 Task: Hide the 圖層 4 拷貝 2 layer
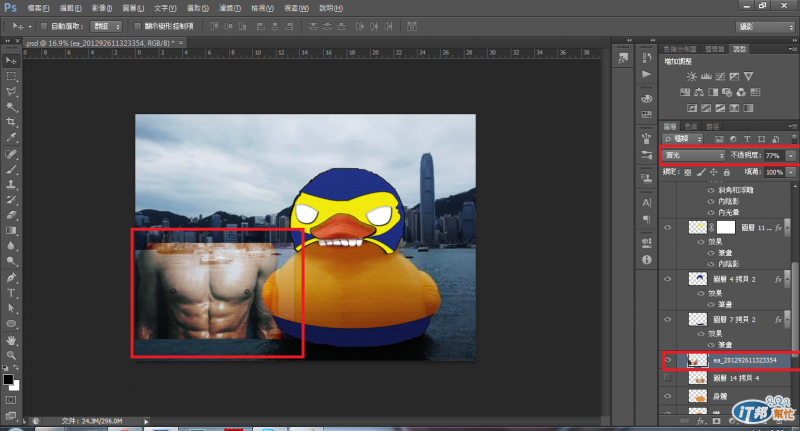(x=668, y=279)
